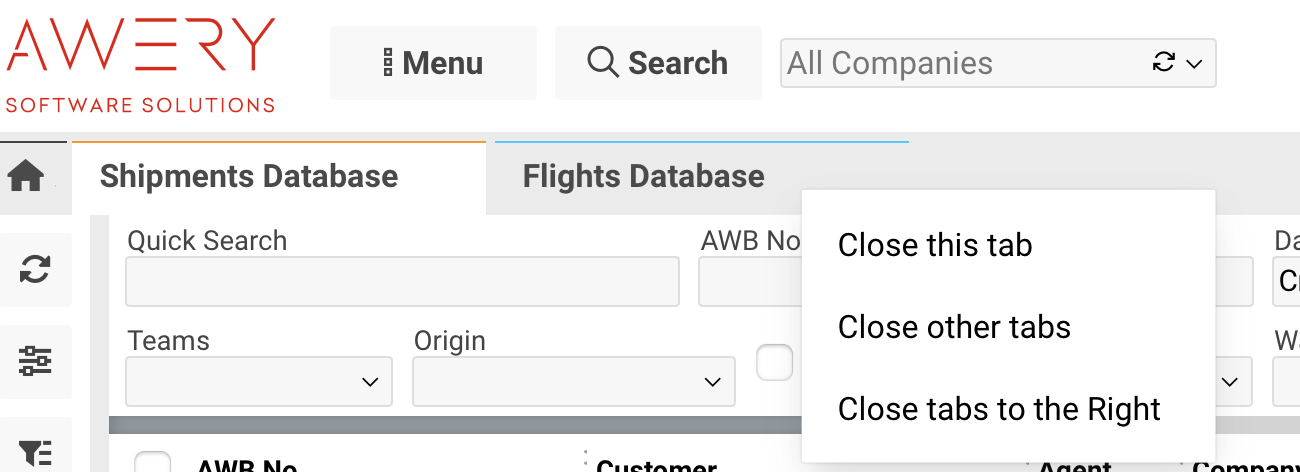The width and height of the screenshot is (1300, 472).
Task: Toggle the checkbox next to Origin dropdown
Action: click(774, 362)
